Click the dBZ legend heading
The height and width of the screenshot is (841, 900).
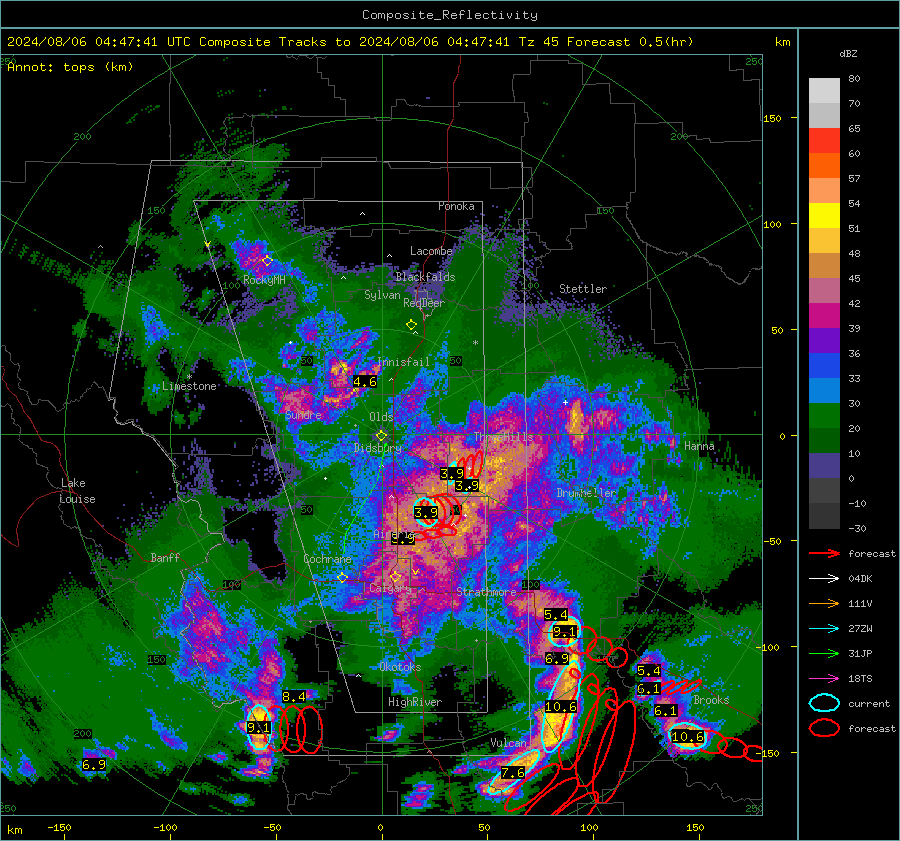coord(848,53)
